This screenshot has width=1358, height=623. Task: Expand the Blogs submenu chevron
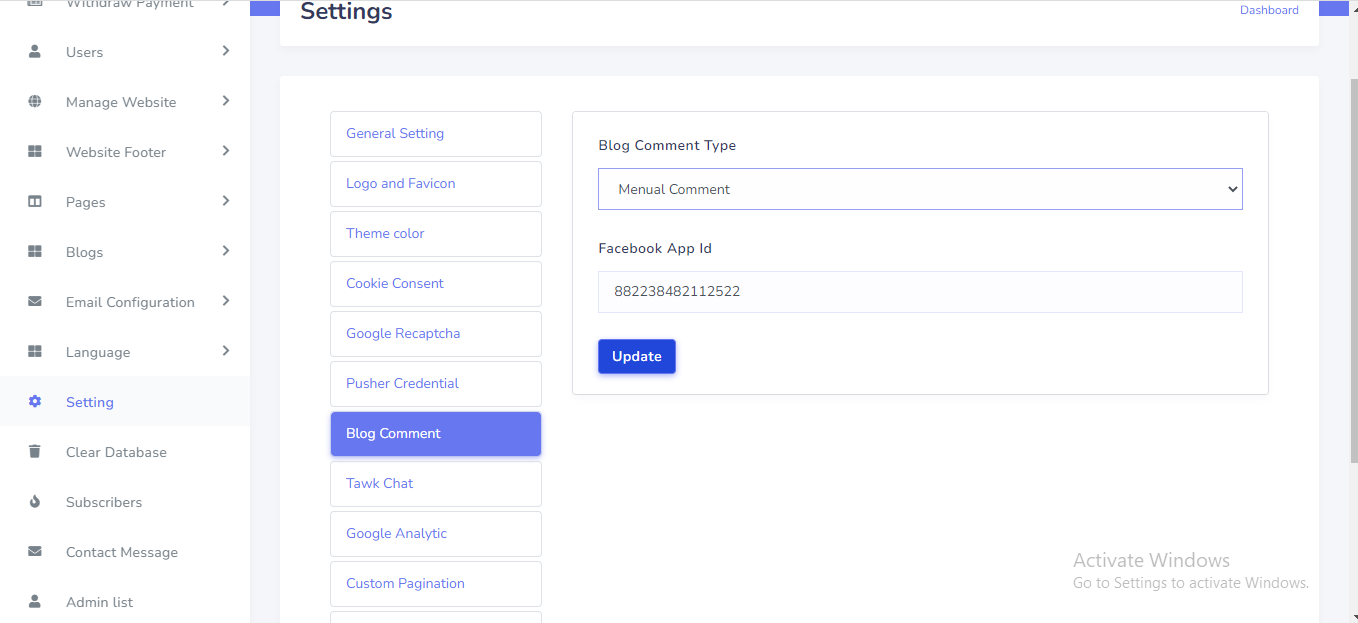coord(226,251)
